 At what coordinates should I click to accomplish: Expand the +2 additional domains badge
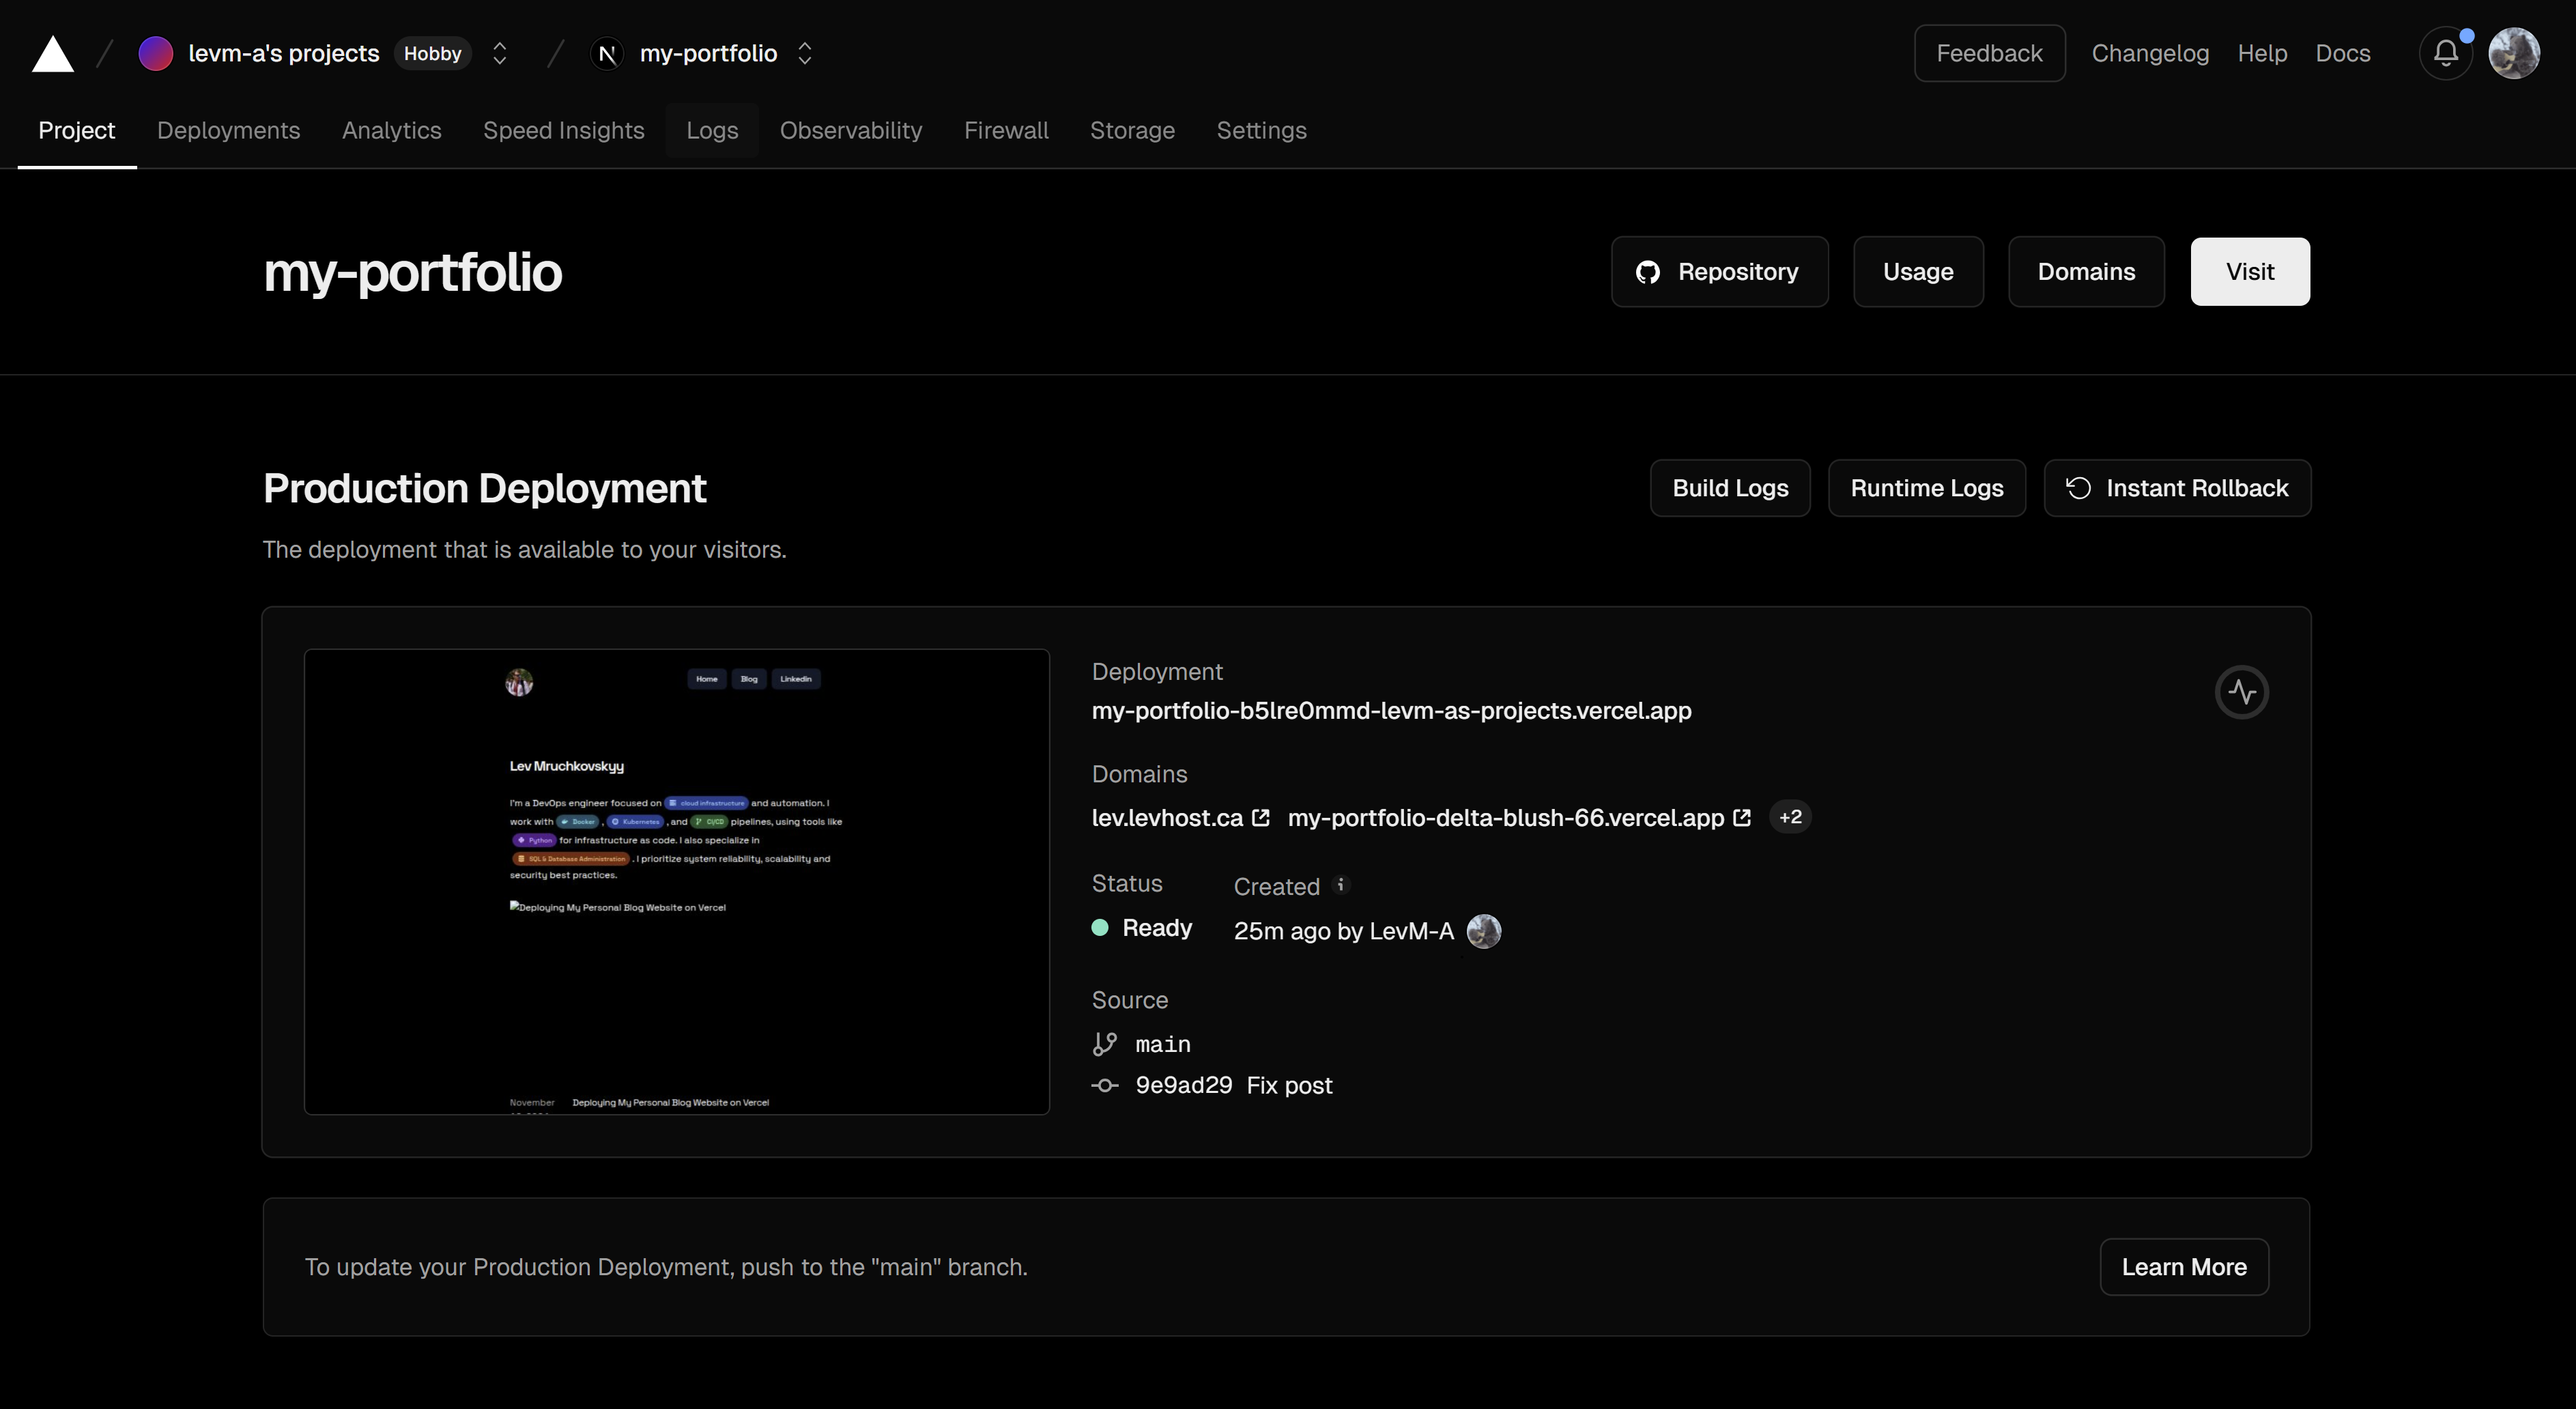tap(1790, 817)
